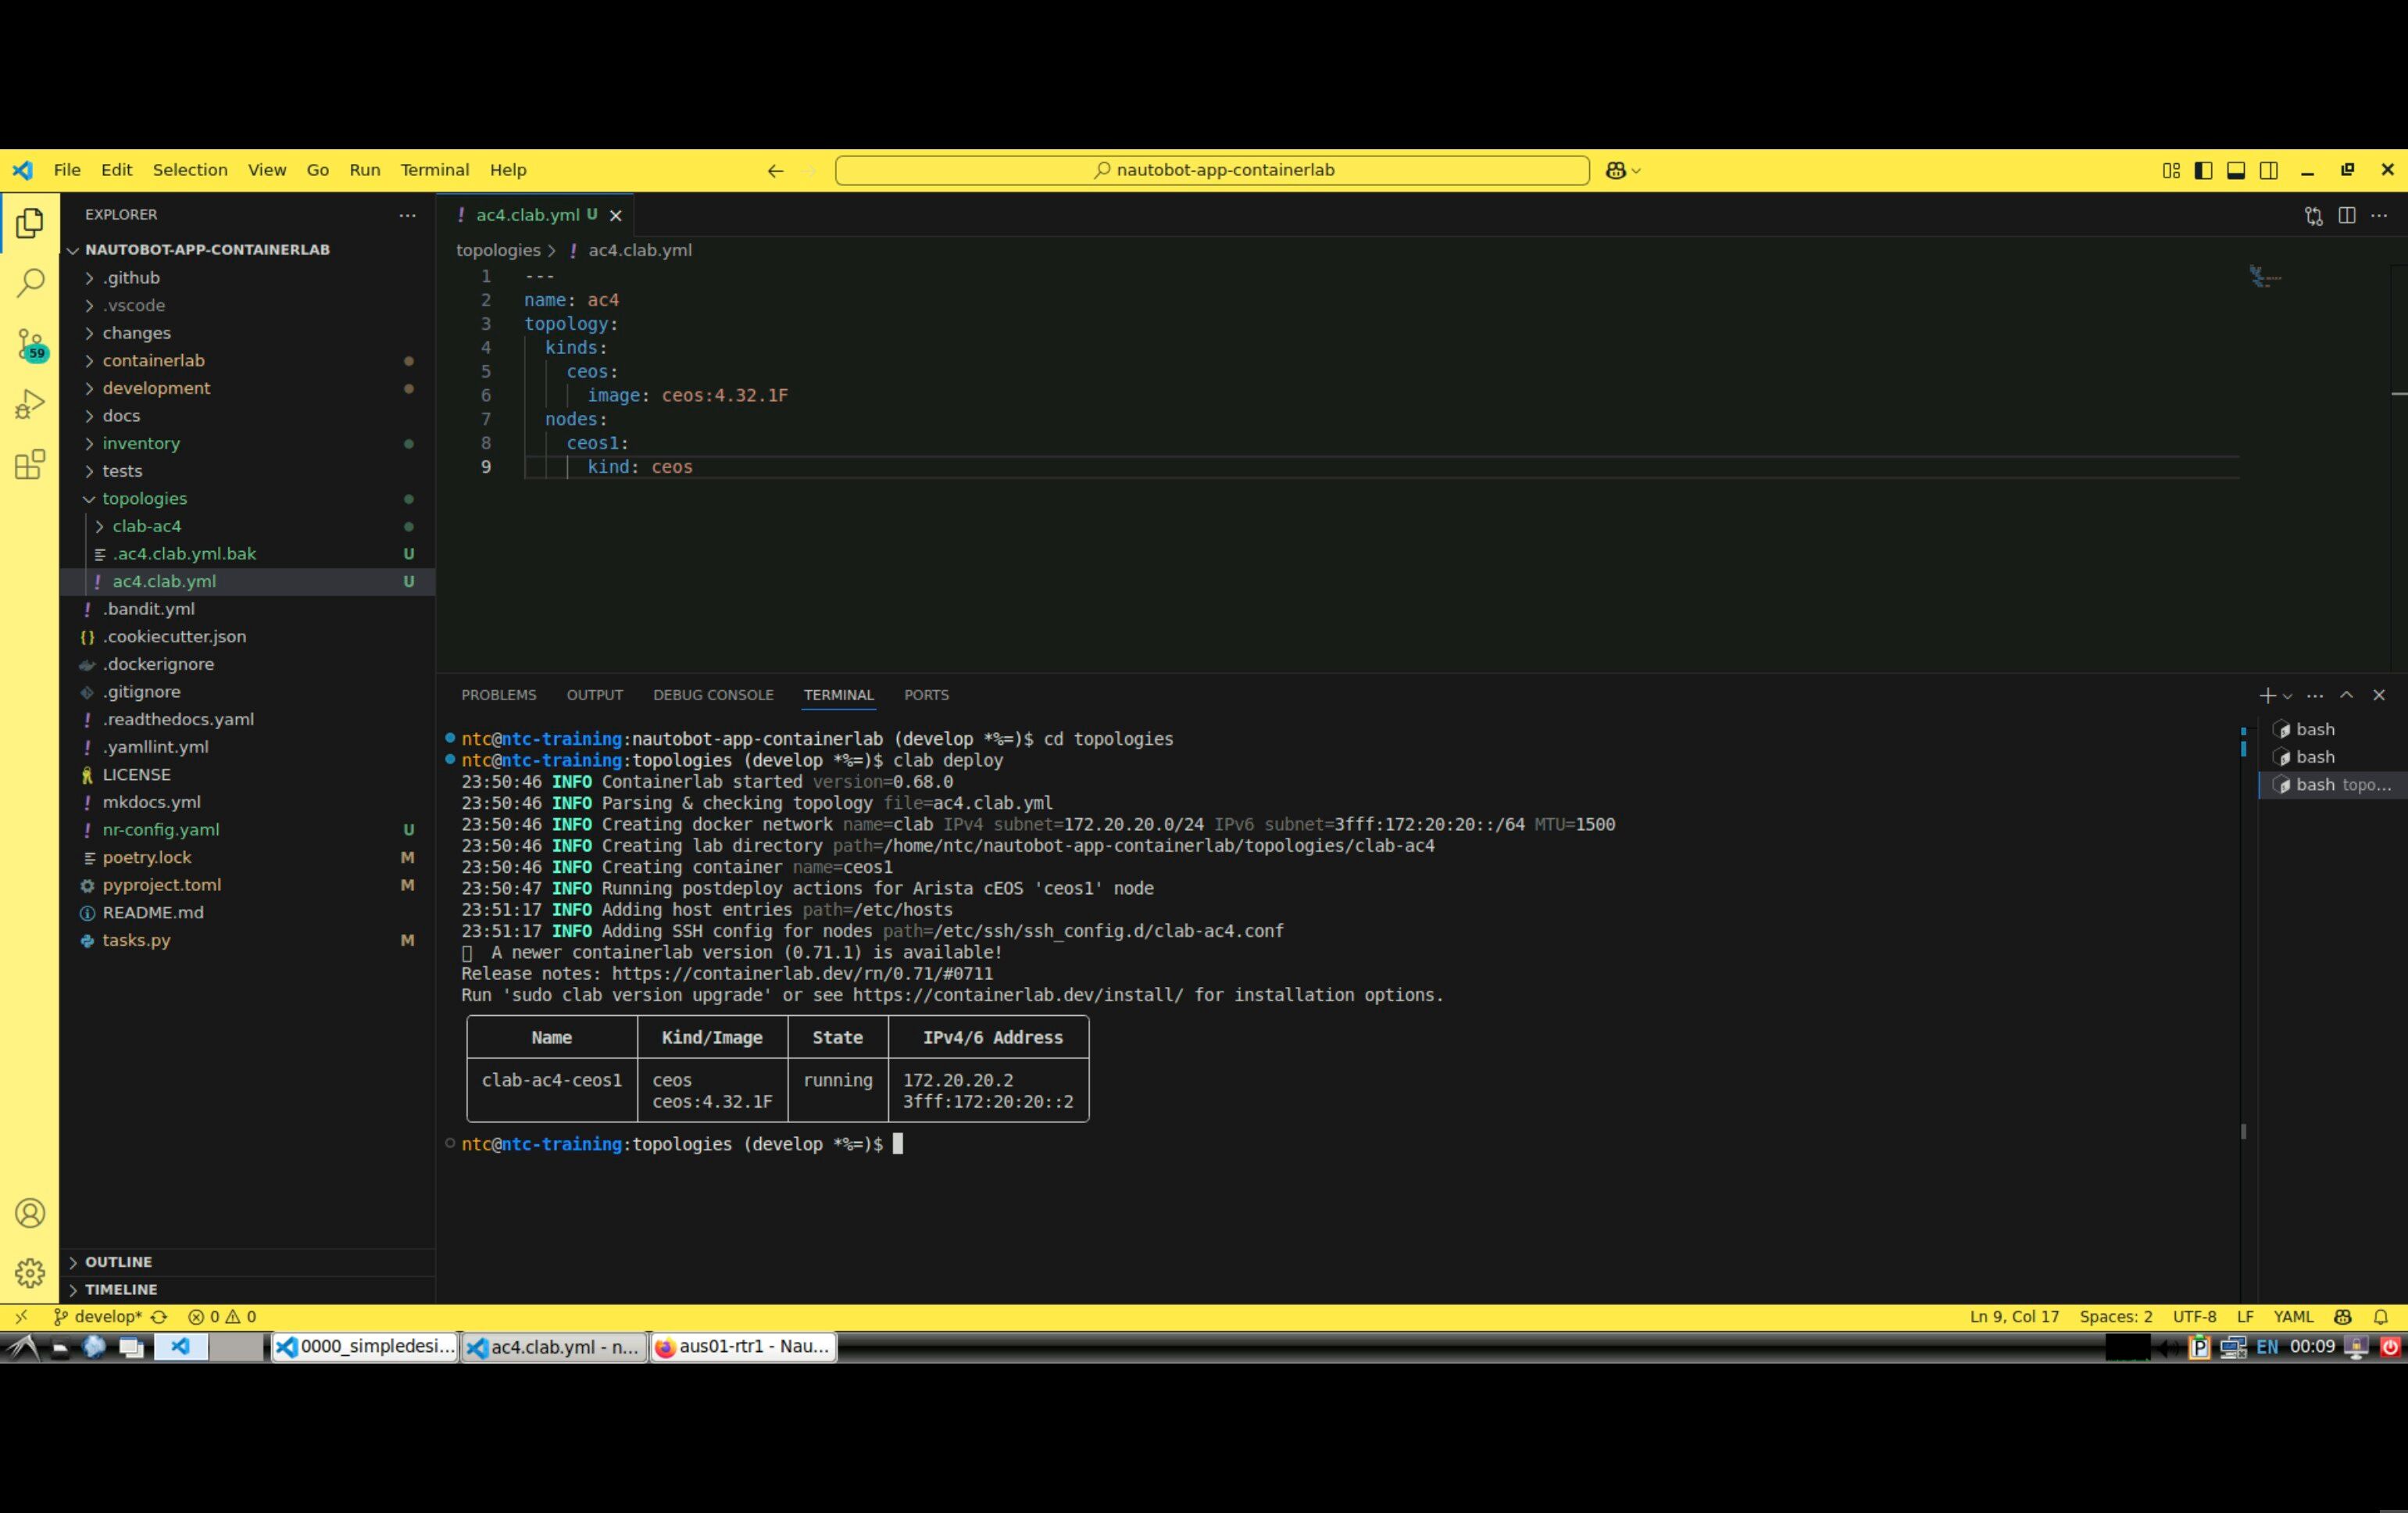Toggle the bottom panel visibility
This screenshot has height=1513, width=2408.
[x=2236, y=170]
